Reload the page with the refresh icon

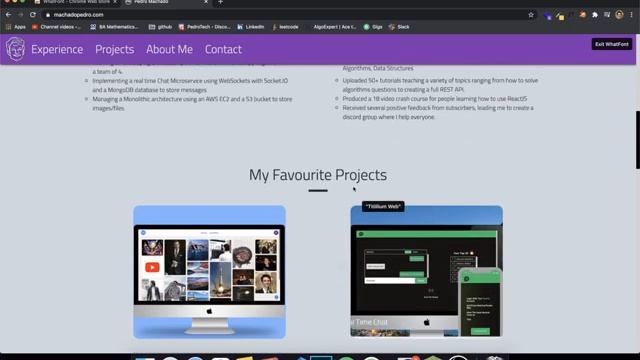click(33, 15)
